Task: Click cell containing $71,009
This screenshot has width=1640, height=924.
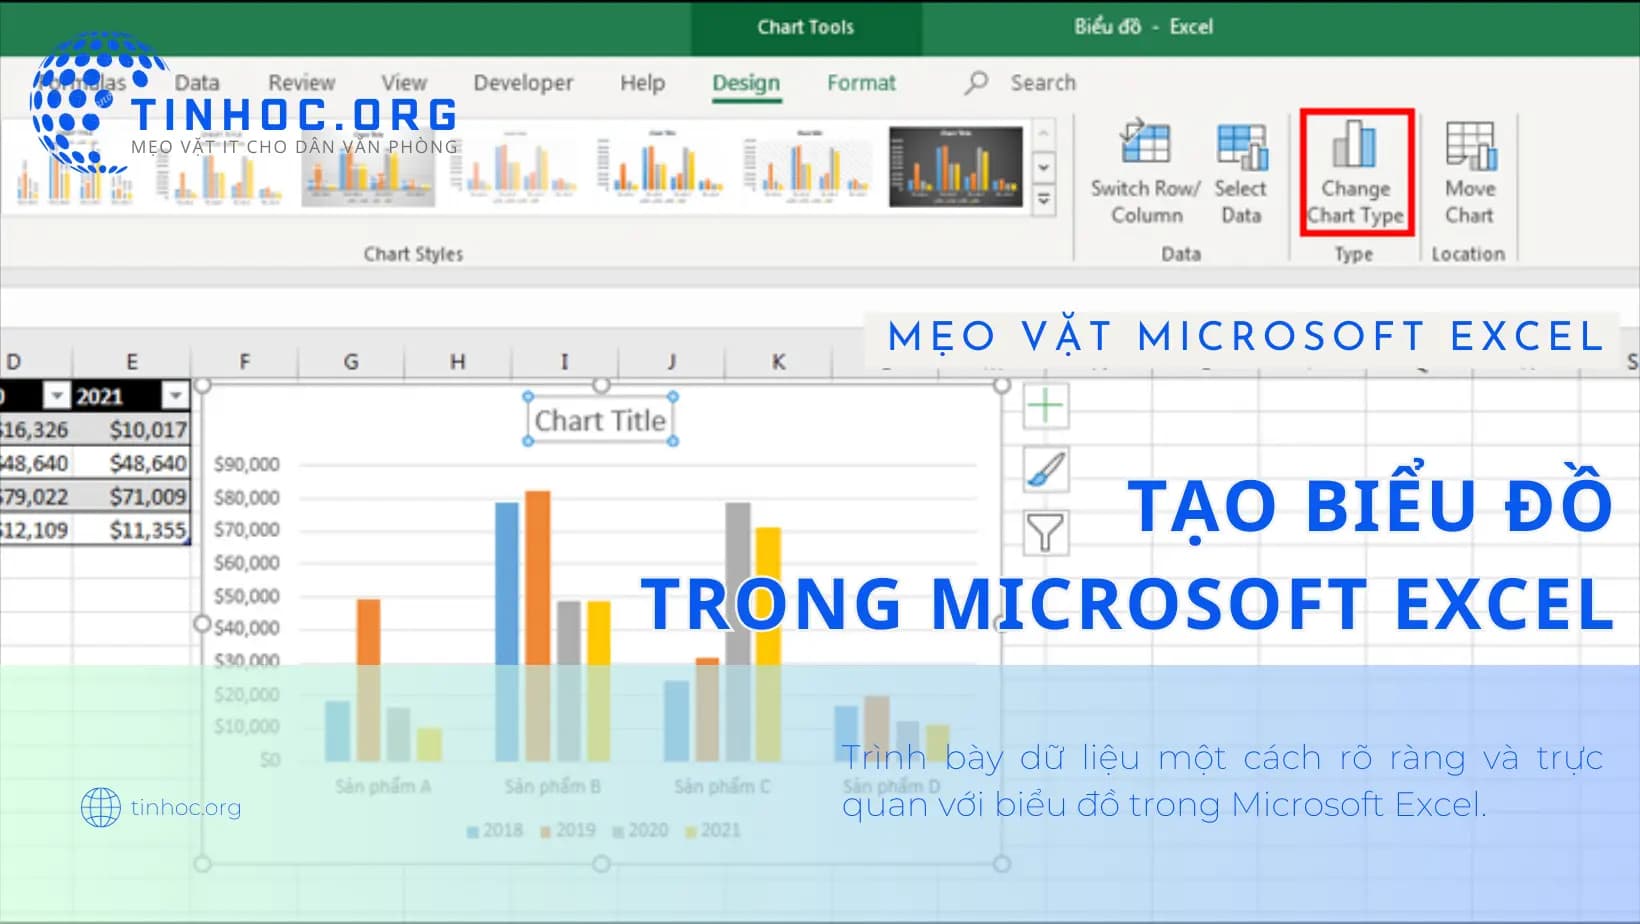Action: click(131, 496)
